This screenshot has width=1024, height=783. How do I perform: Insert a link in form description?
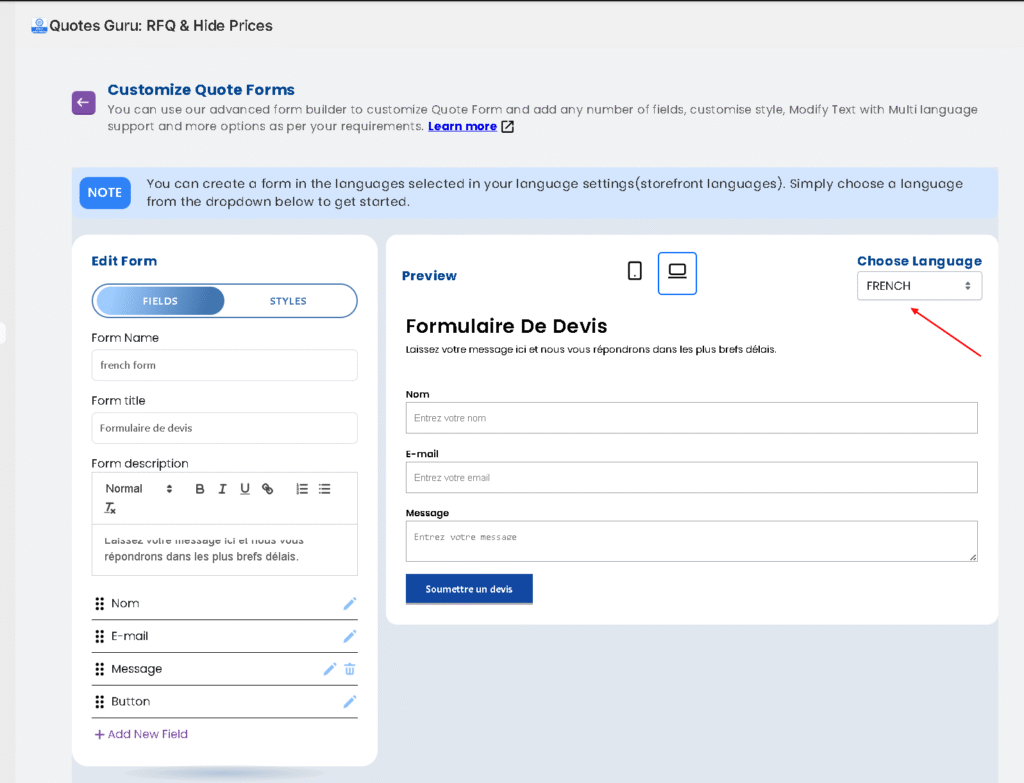[267, 489]
